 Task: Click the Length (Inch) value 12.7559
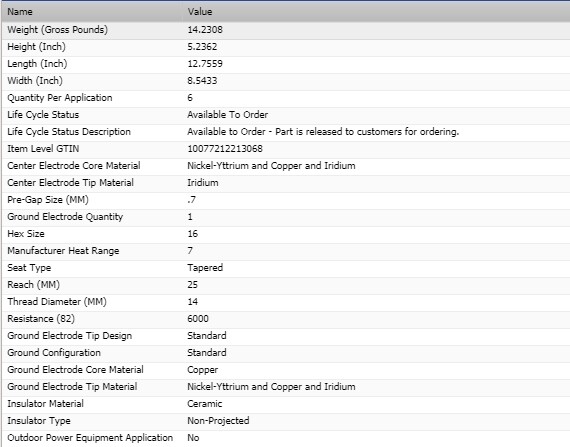click(205, 64)
